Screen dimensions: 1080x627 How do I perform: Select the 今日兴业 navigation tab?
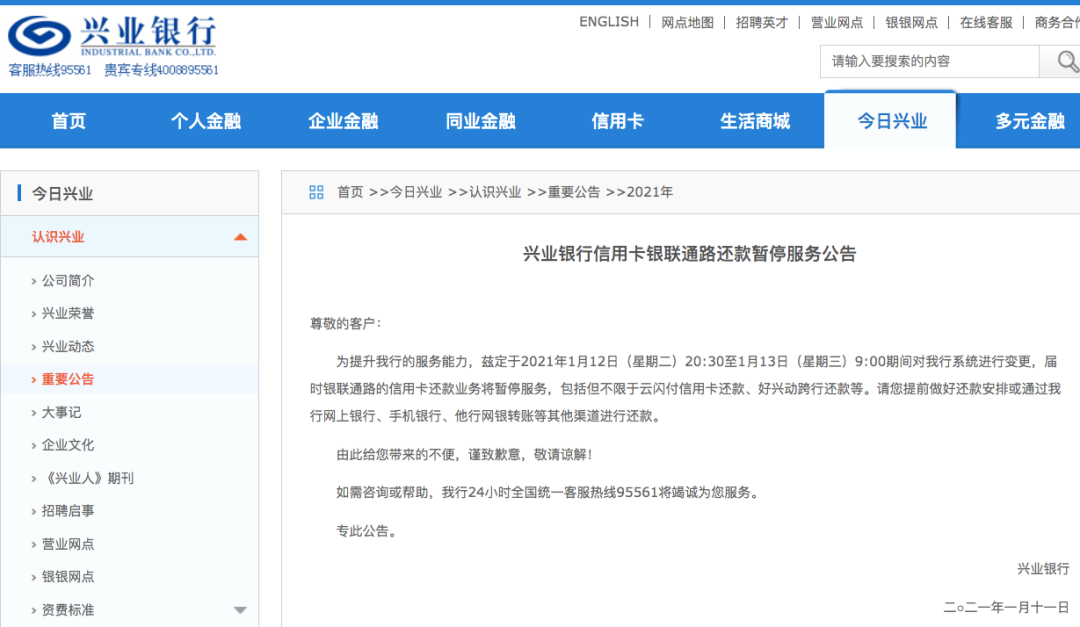(891, 120)
